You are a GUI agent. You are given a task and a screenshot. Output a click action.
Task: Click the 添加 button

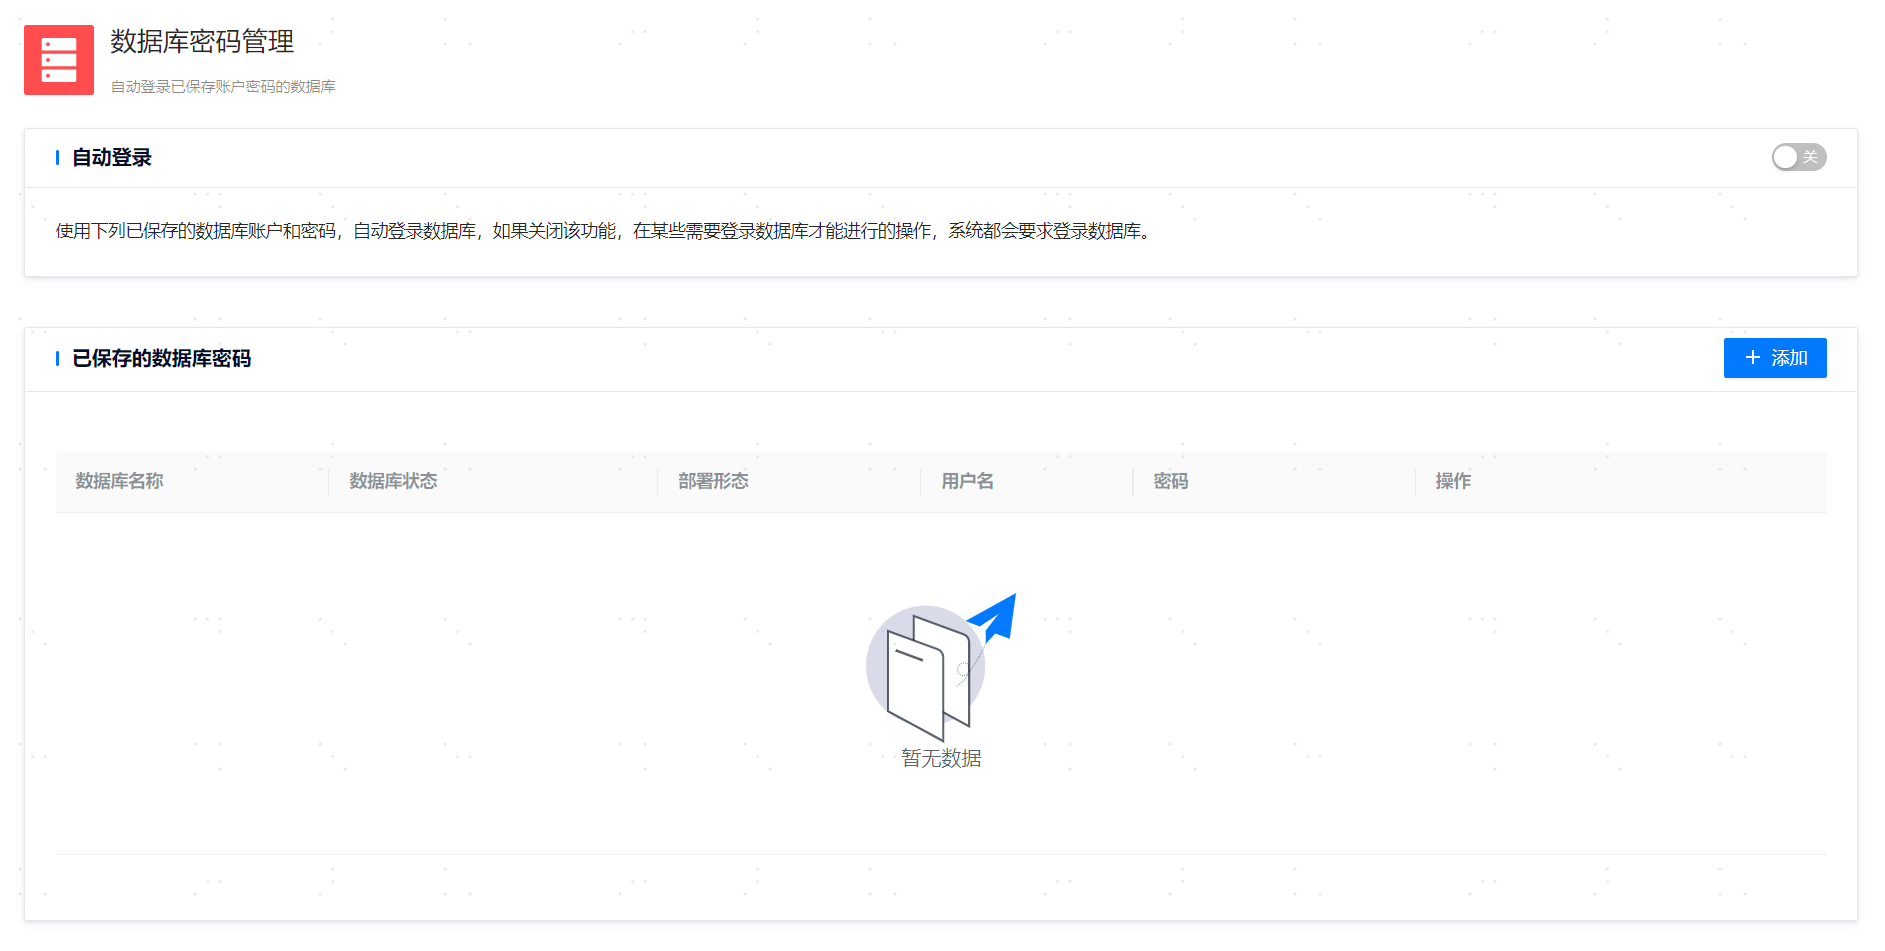pyautogui.click(x=1775, y=358)
